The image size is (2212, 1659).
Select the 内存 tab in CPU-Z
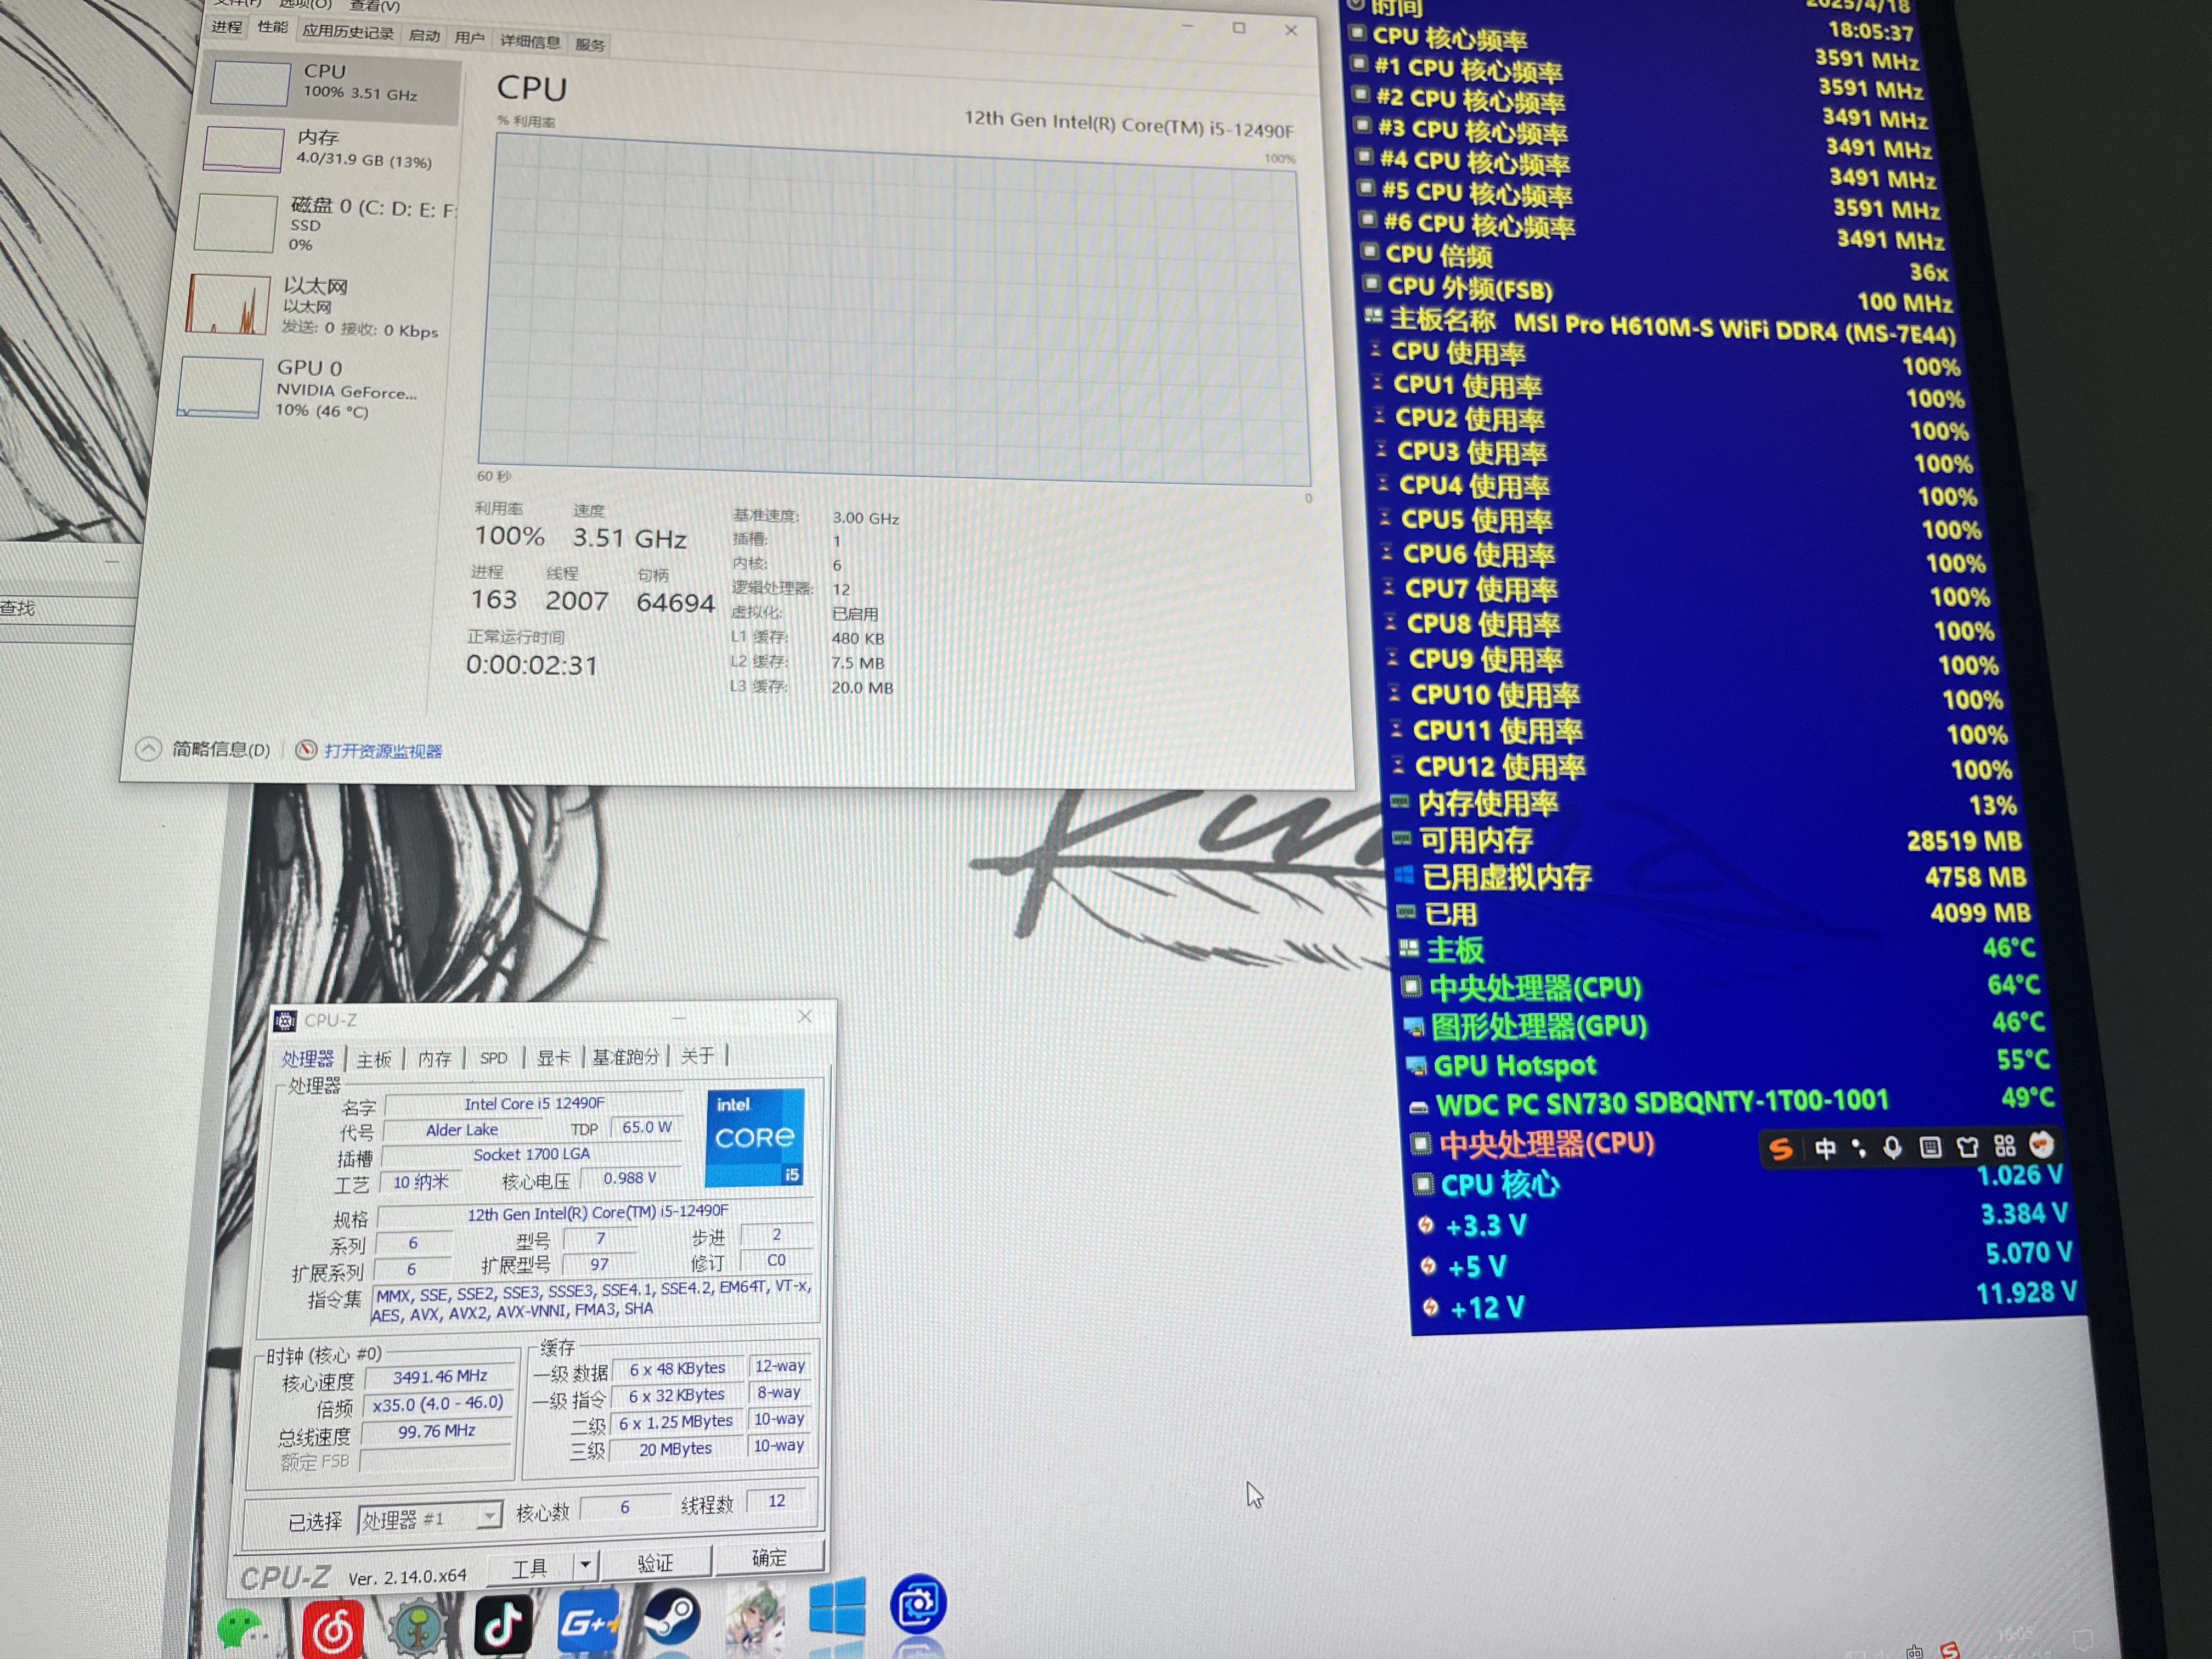(x=434, y=1058)
